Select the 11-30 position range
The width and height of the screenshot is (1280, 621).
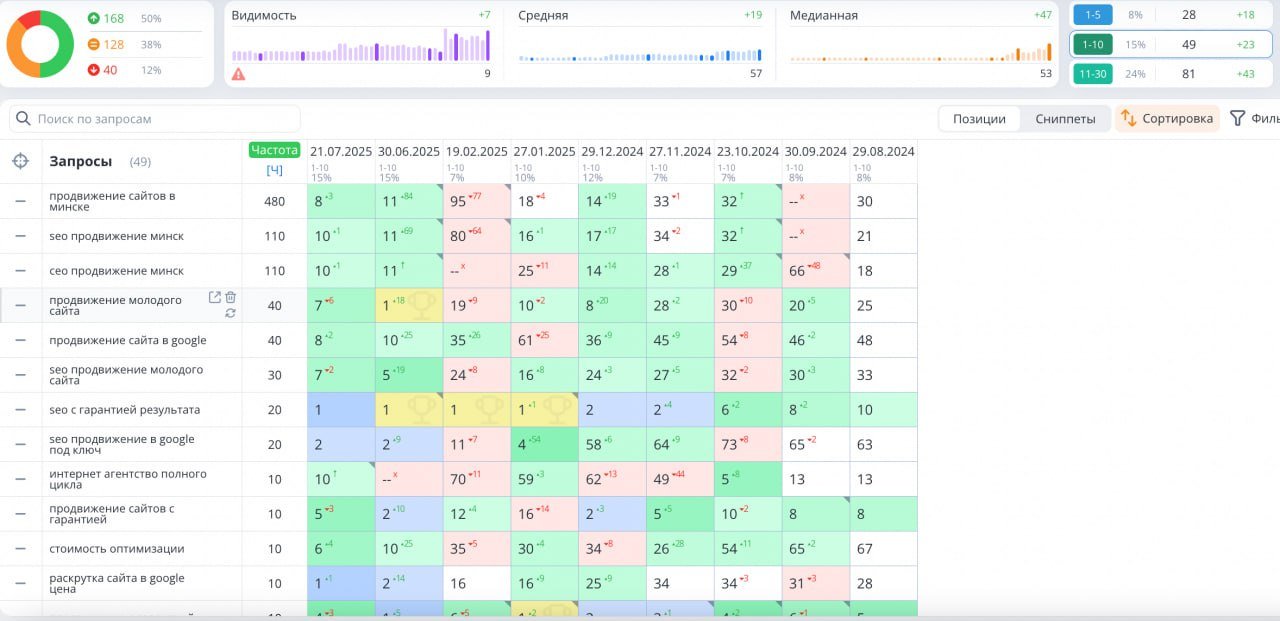coord(1093,73)
